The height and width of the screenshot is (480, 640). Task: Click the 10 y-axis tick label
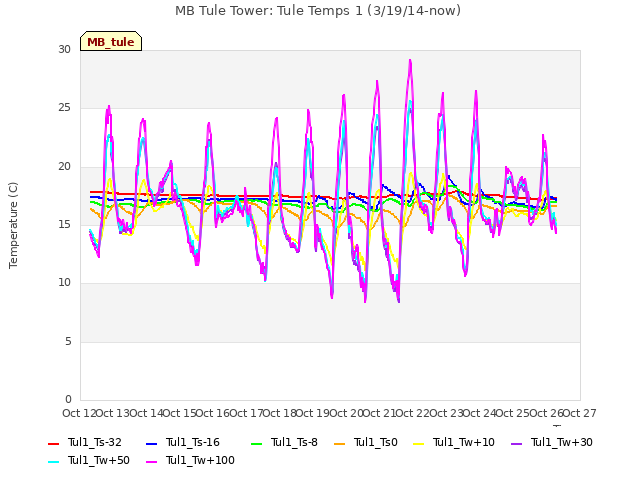point(64,282)
